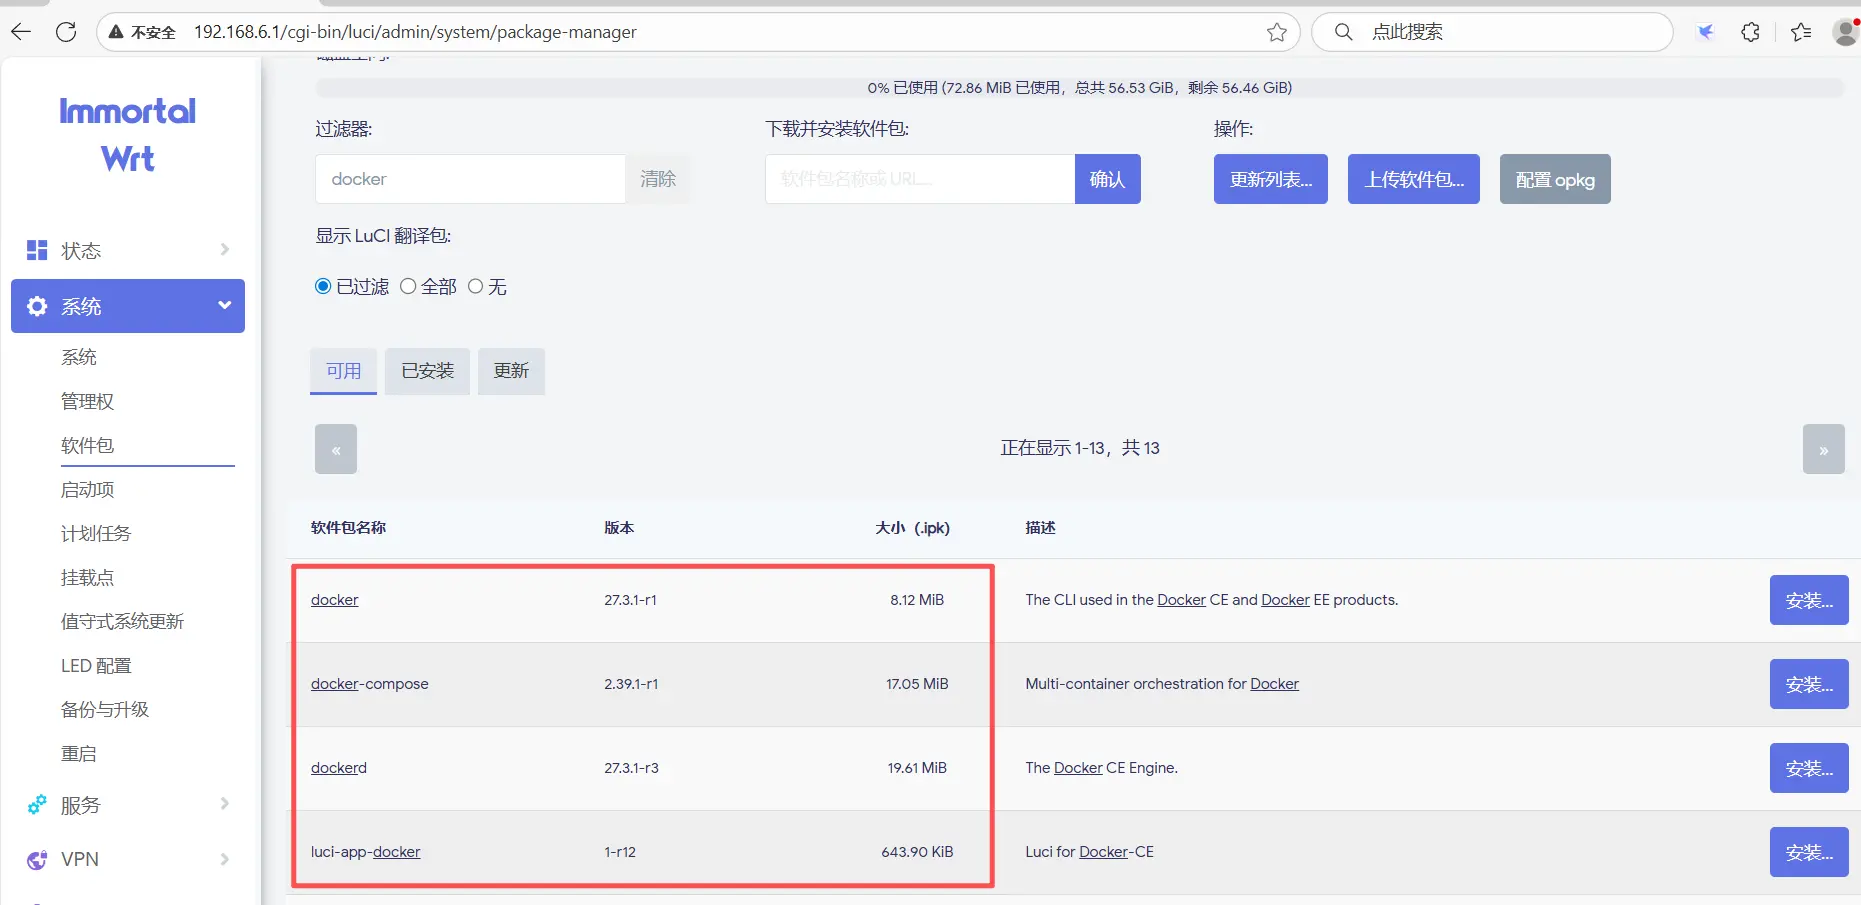Open the browser extensions puzzle icon
Image resolution: width=1861 pixels, height=905 pixels.
[1750, 32]
